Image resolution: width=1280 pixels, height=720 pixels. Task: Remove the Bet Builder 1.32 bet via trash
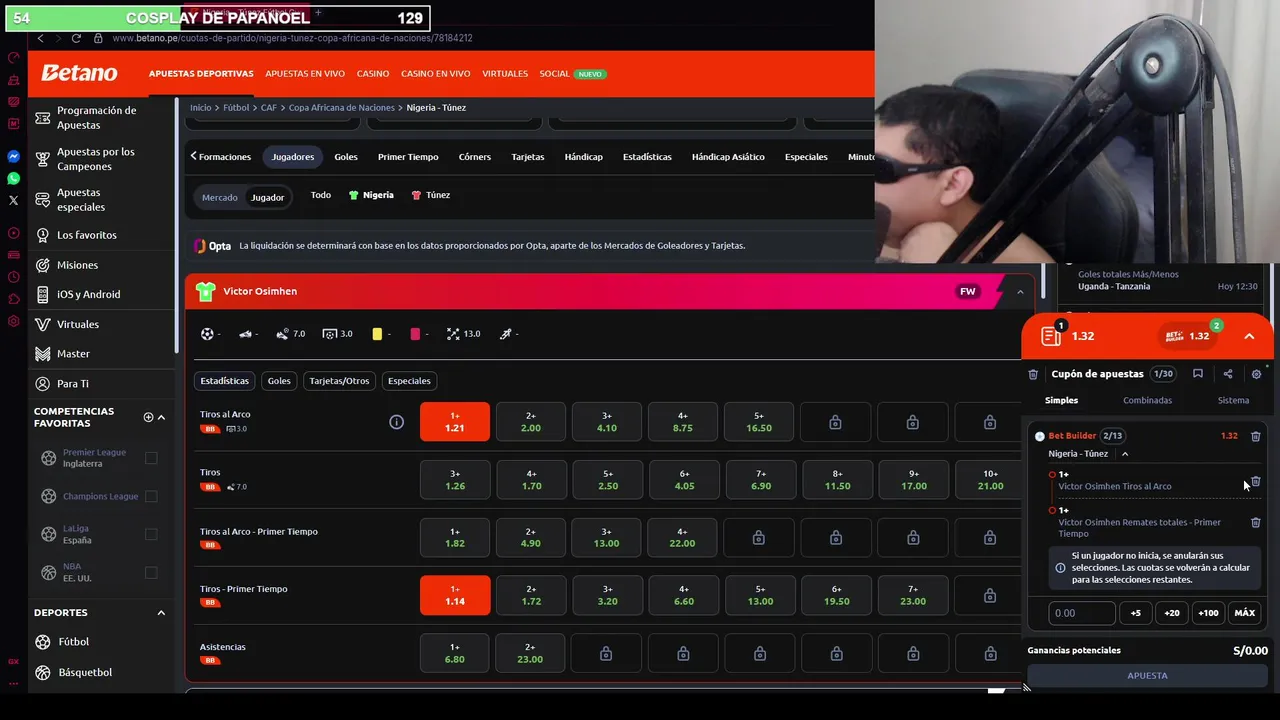point(1256,436)
